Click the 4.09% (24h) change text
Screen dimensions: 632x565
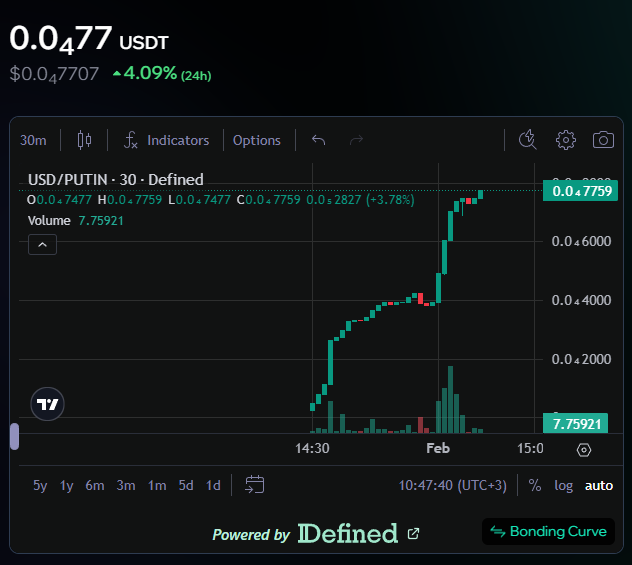pos(162,73)
